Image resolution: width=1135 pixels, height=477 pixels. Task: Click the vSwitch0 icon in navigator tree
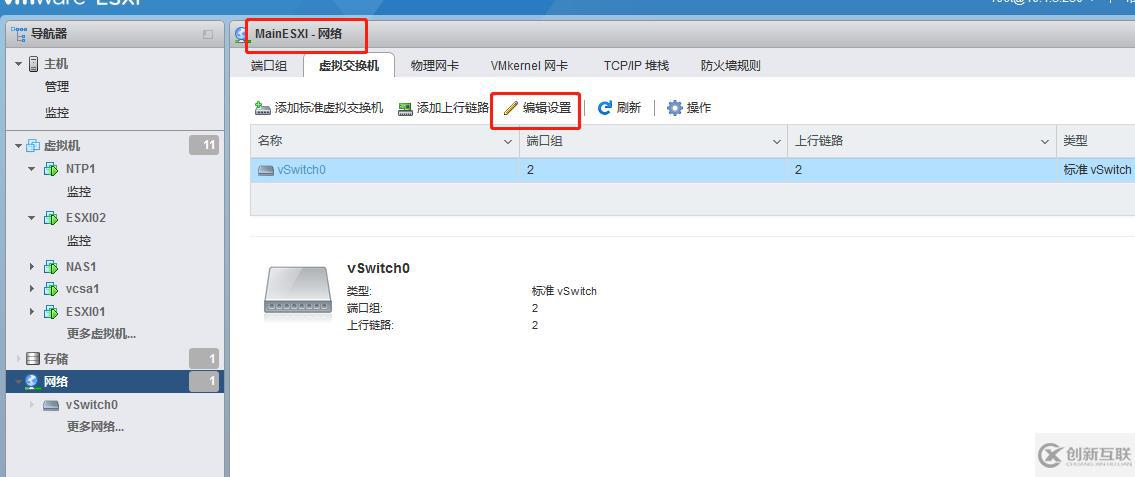(x=51, y=405)
